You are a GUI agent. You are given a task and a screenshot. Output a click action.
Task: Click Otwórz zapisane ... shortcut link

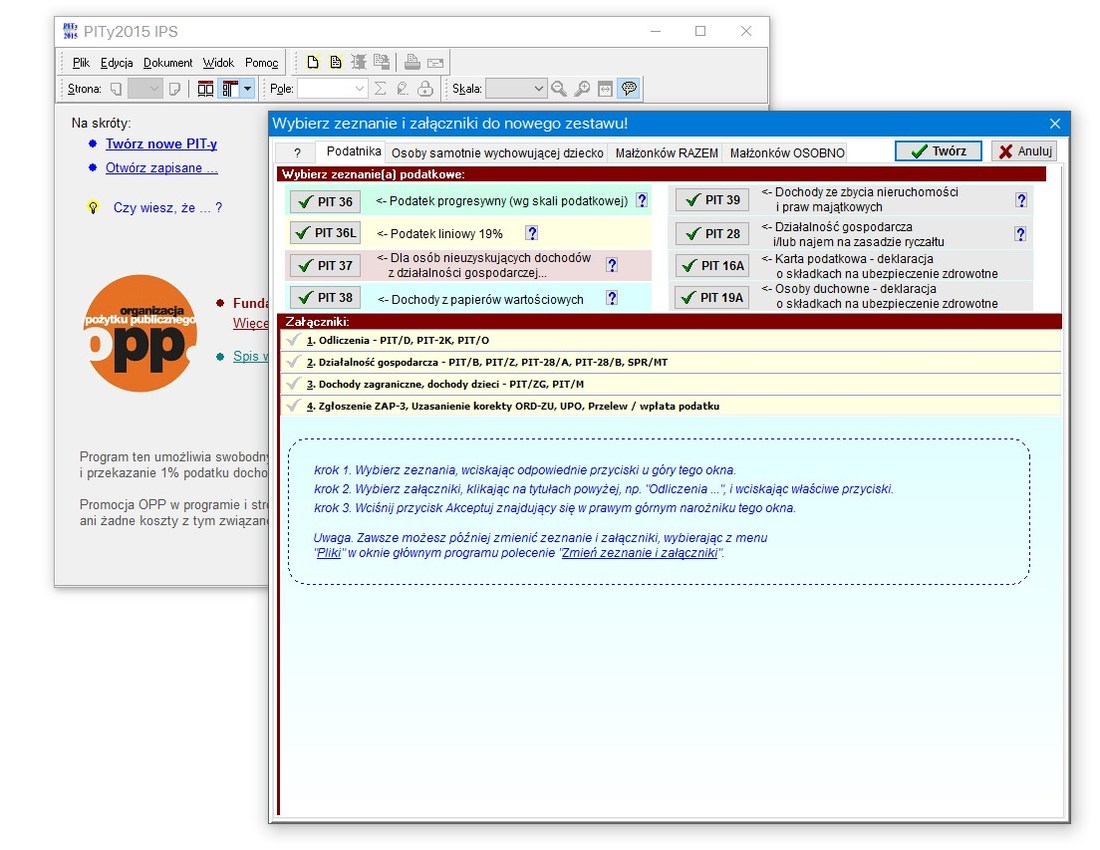[x=161, y=168]
